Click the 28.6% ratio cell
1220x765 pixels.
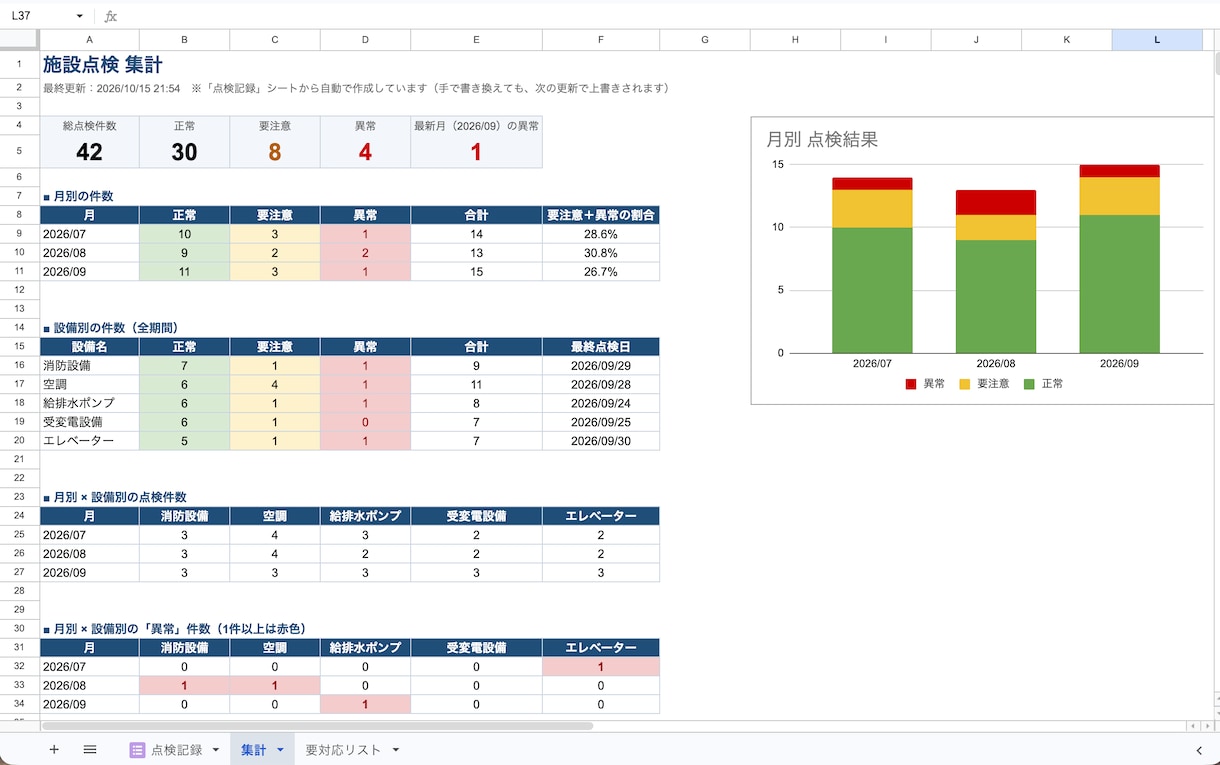tap(601, 234)
